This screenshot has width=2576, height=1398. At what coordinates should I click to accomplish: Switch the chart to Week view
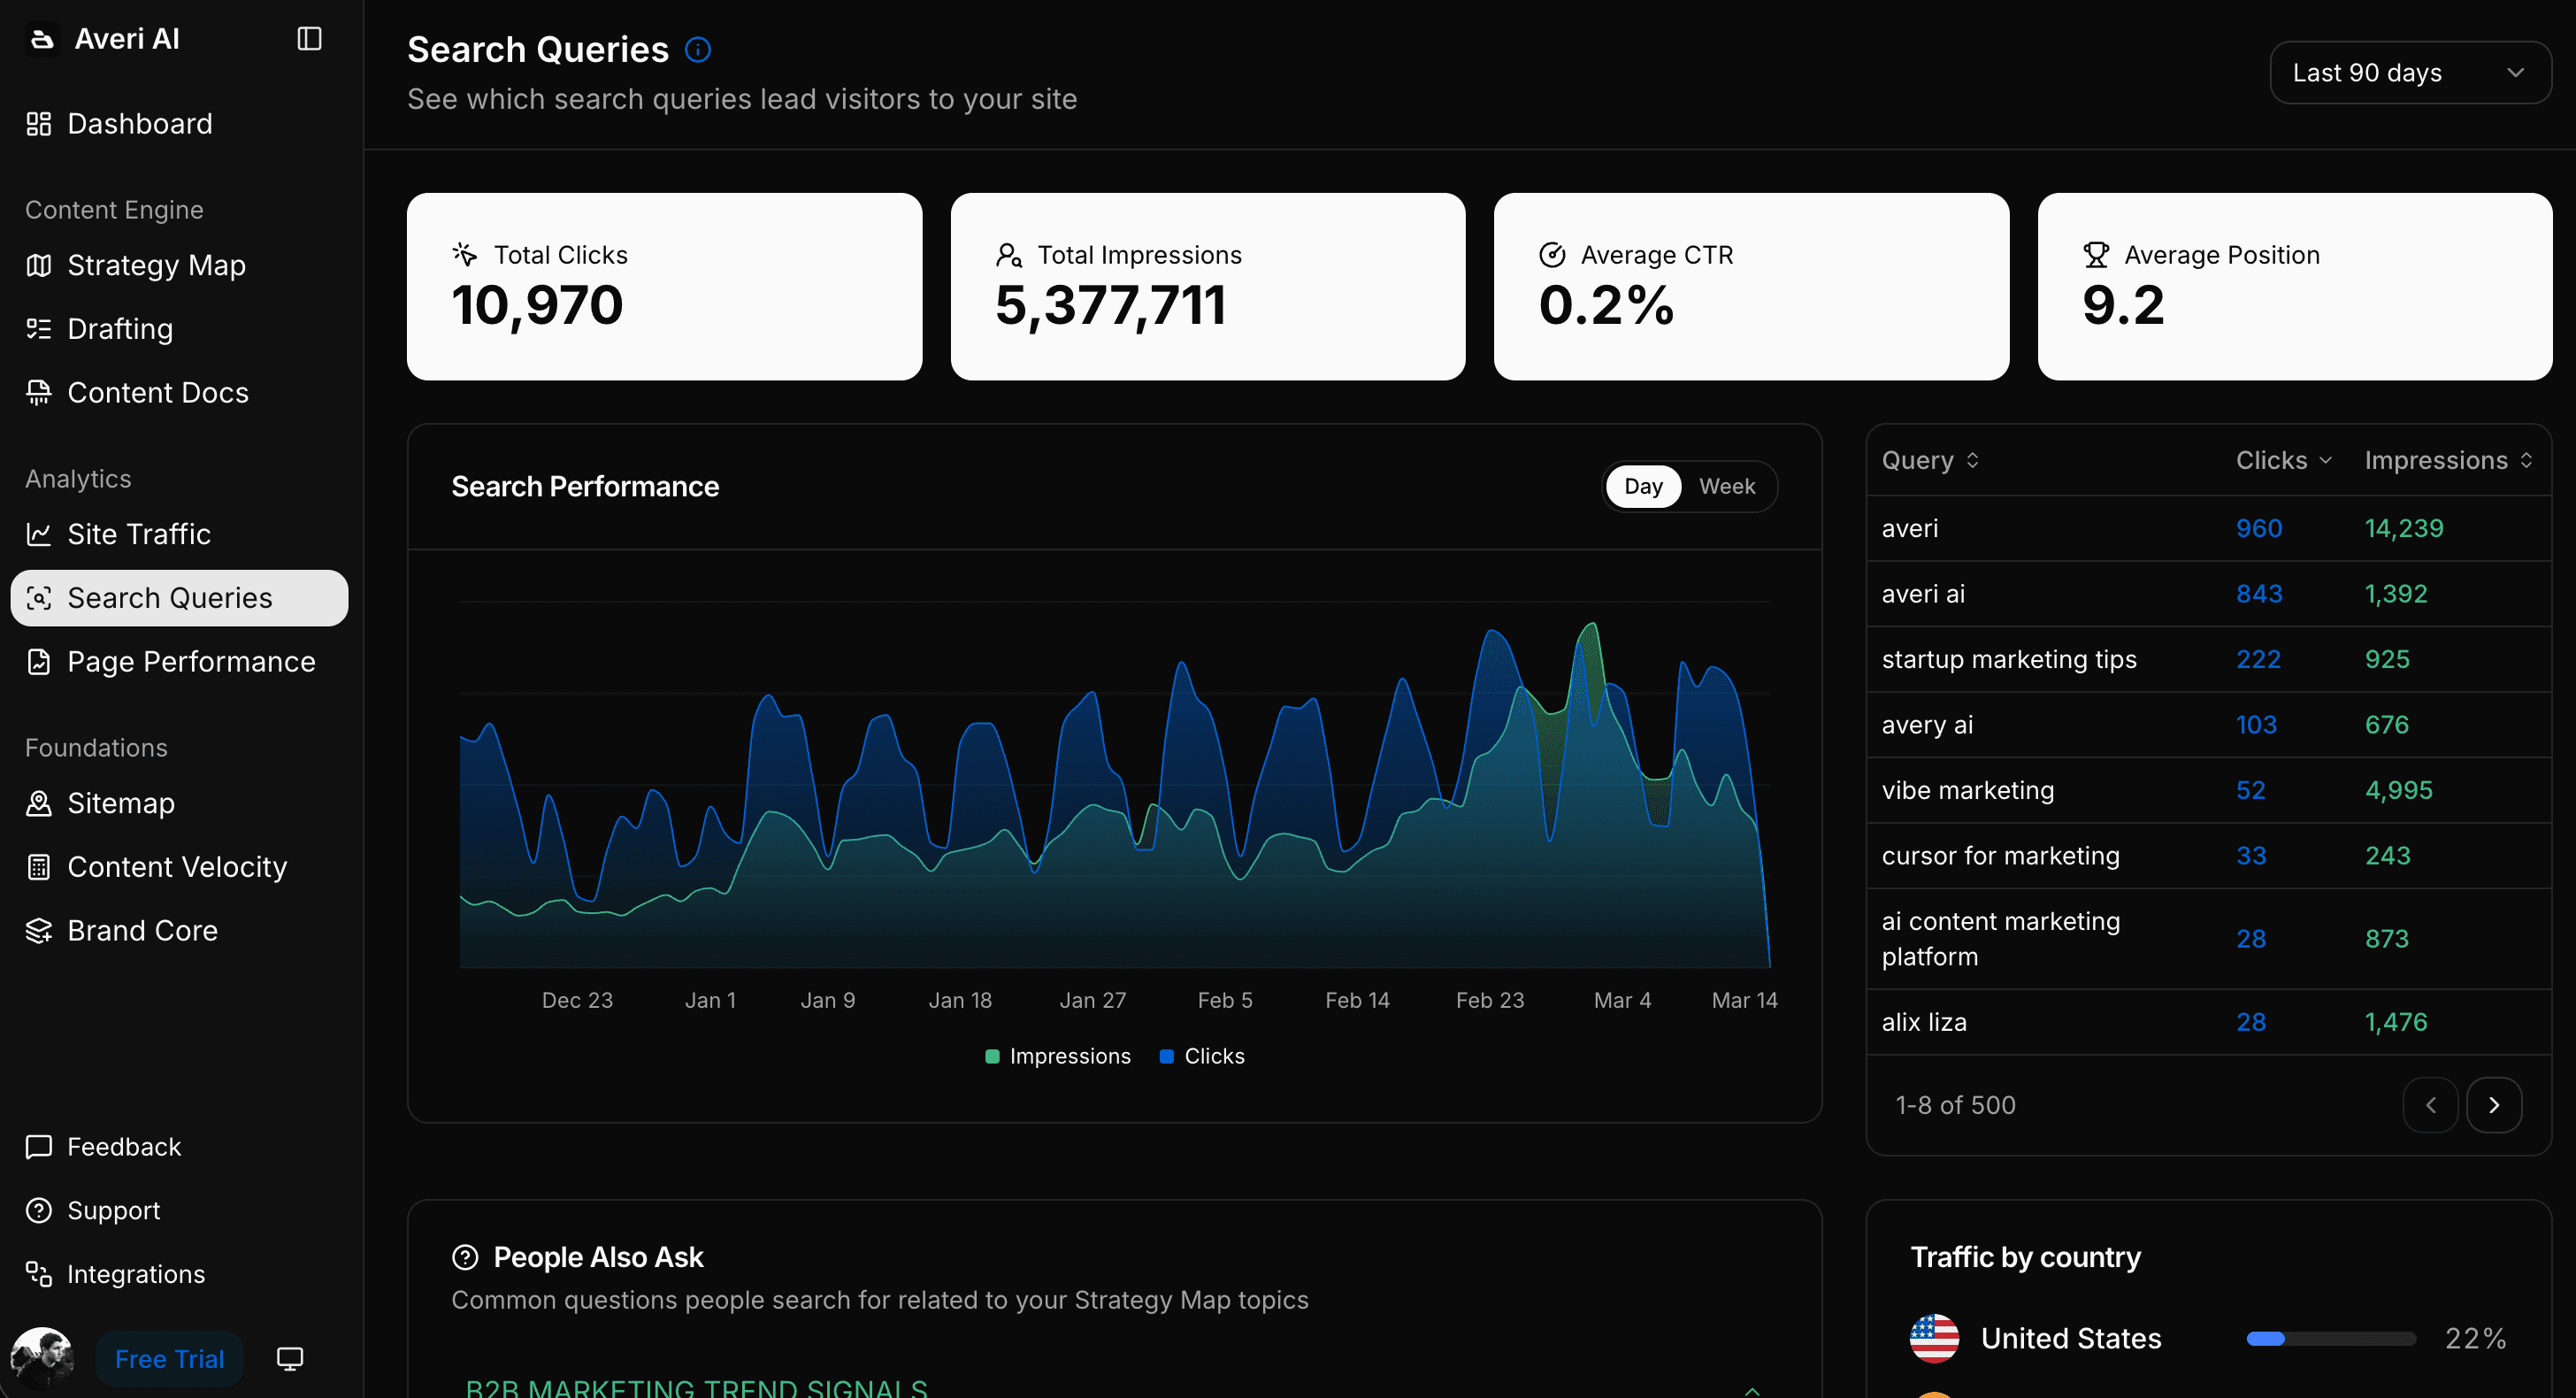[x=1726, y=486]
